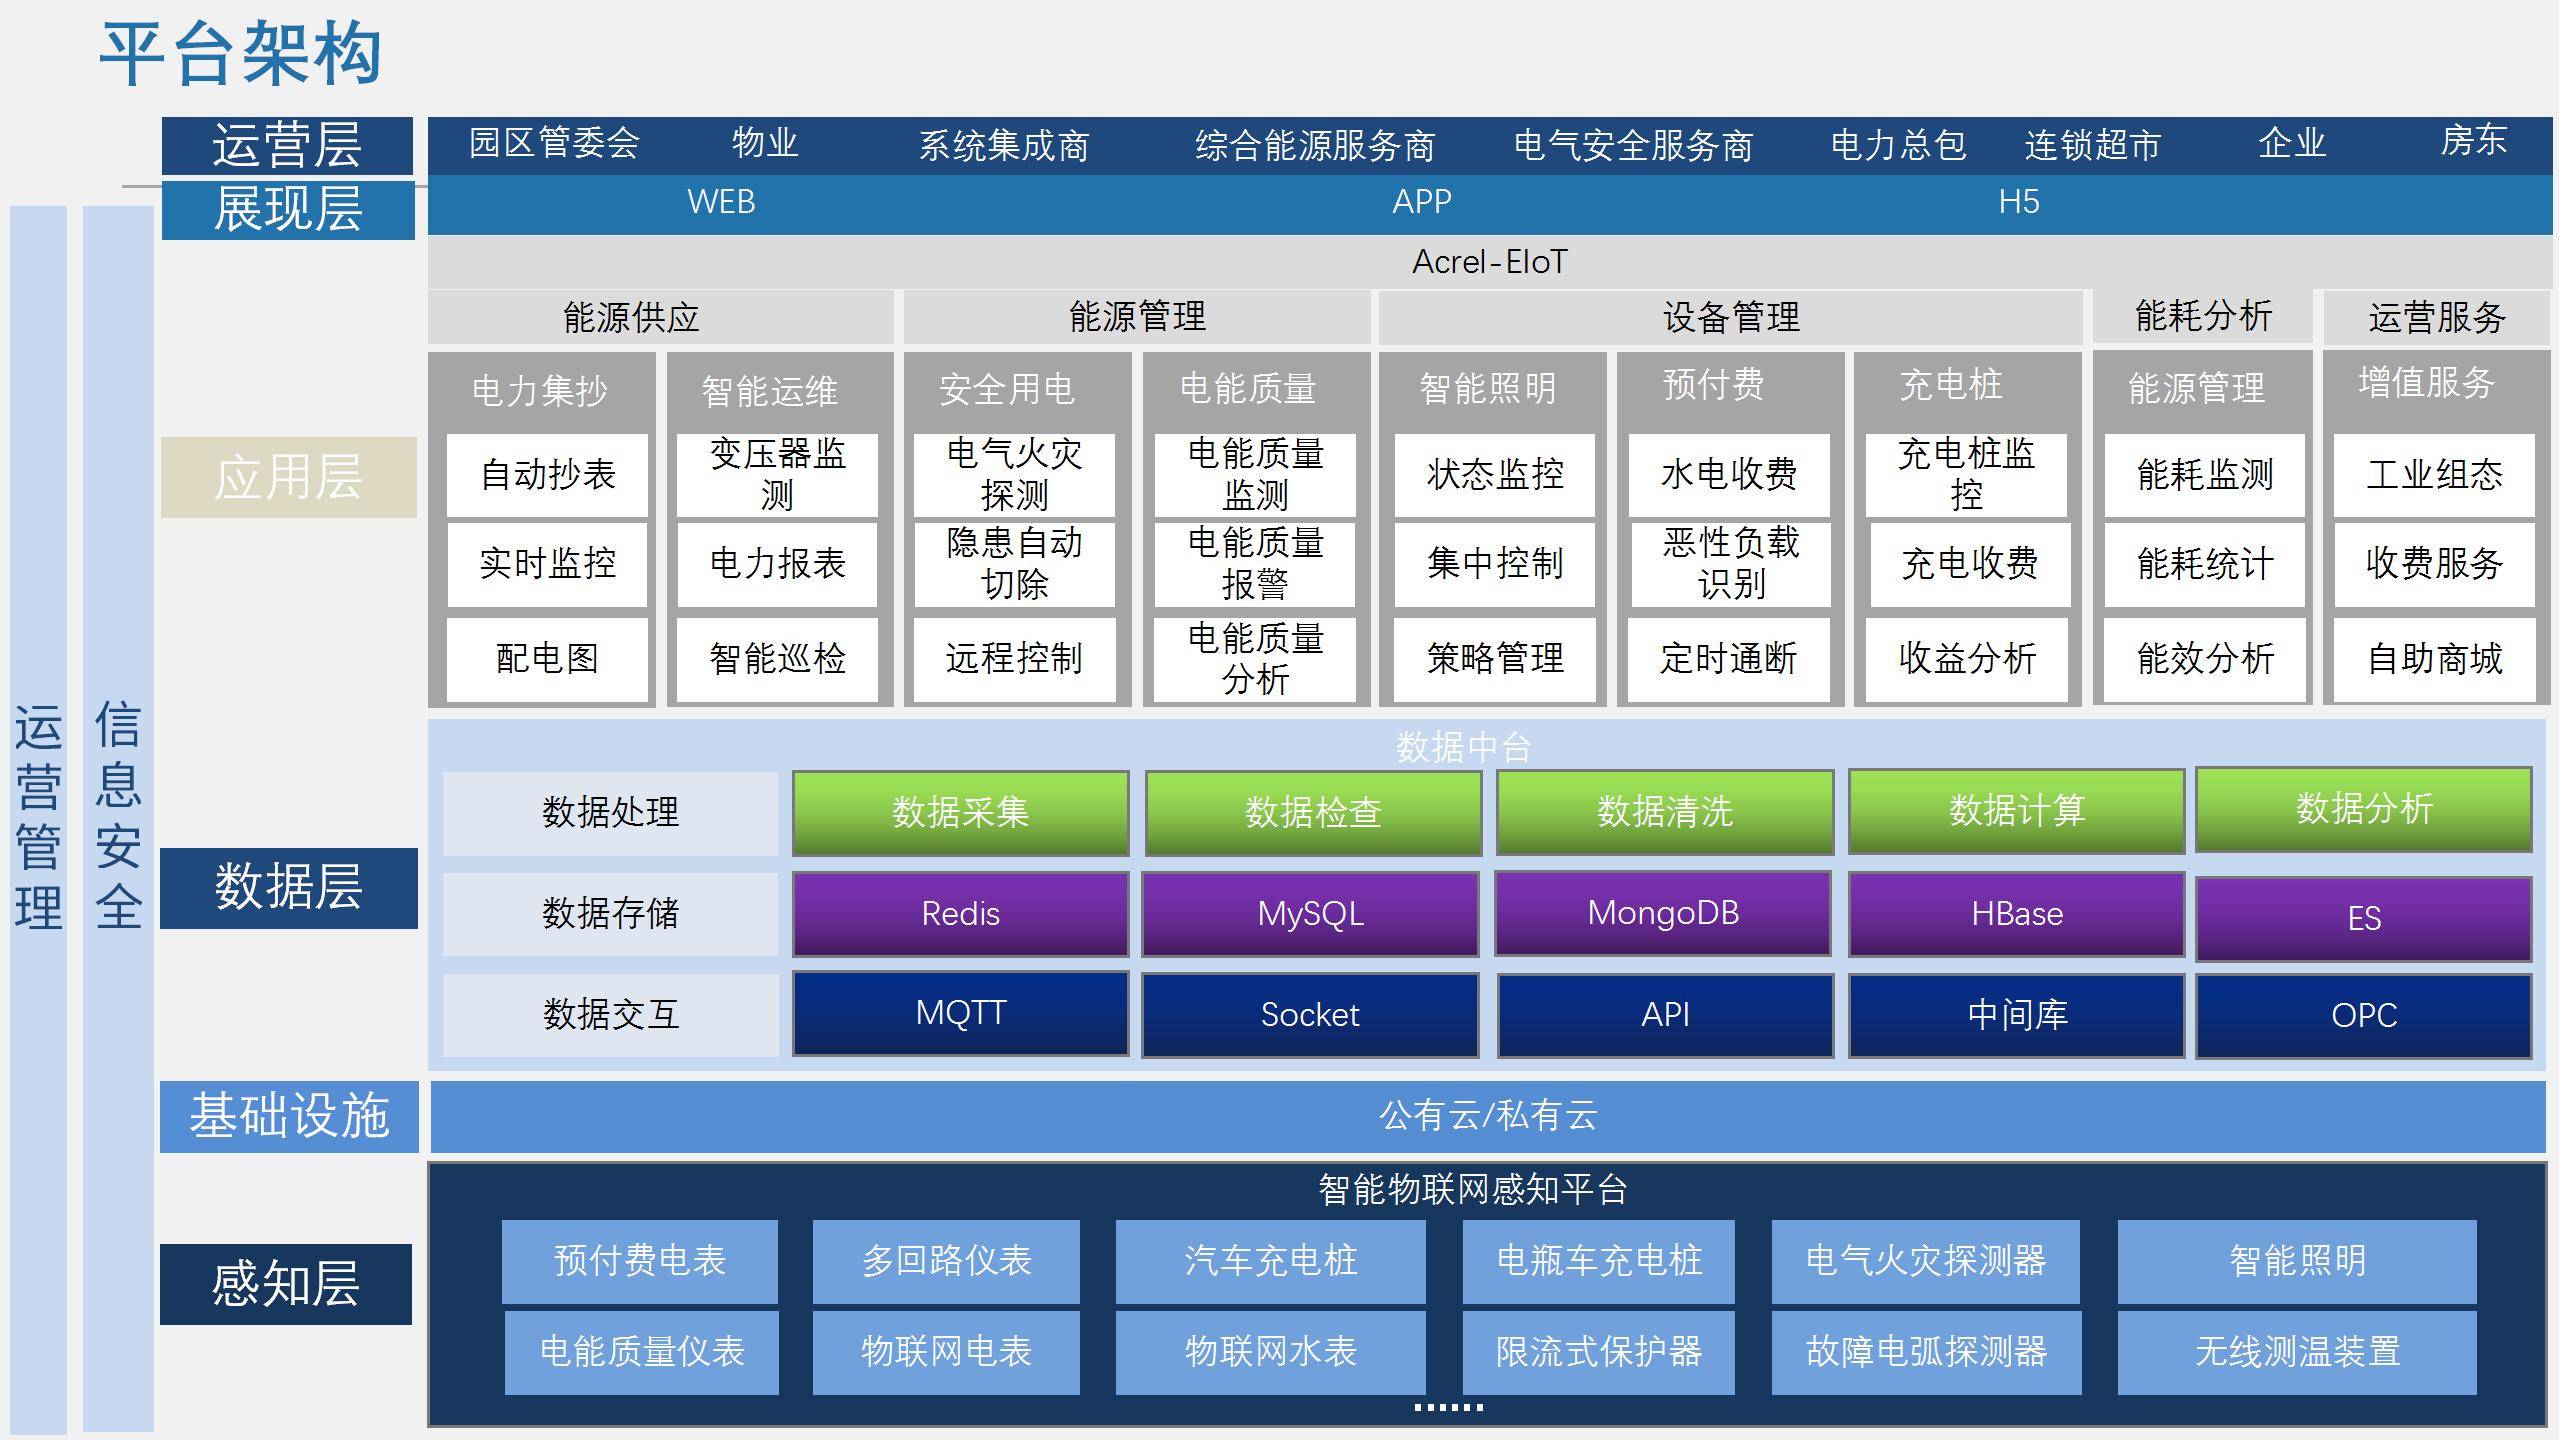Select the MQTT data interaction block
Viewport: 2559px width, 1440px height.
tap(960, 1014)
